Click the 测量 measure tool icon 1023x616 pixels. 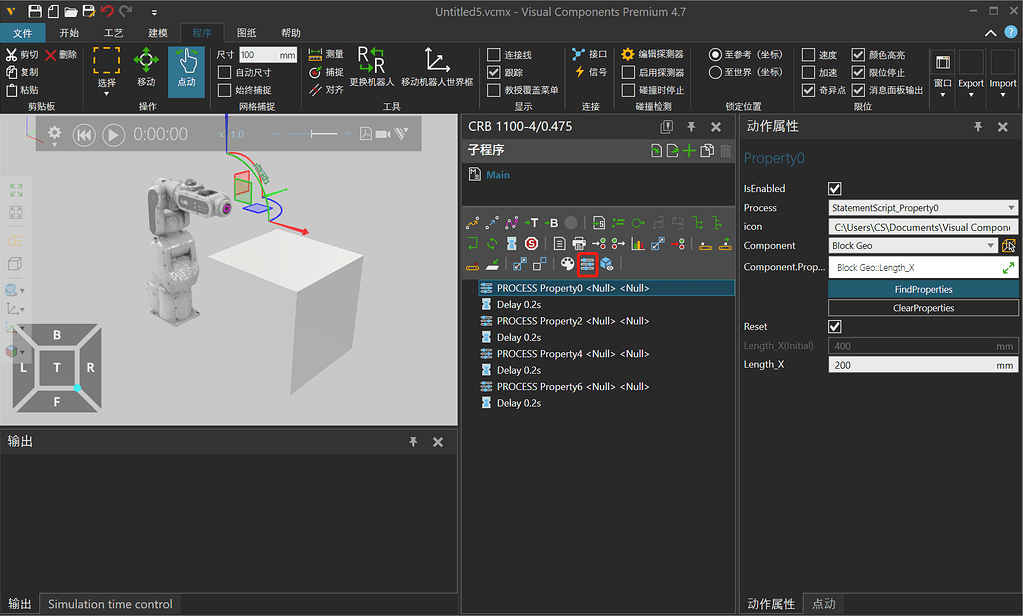coord(314,55)
